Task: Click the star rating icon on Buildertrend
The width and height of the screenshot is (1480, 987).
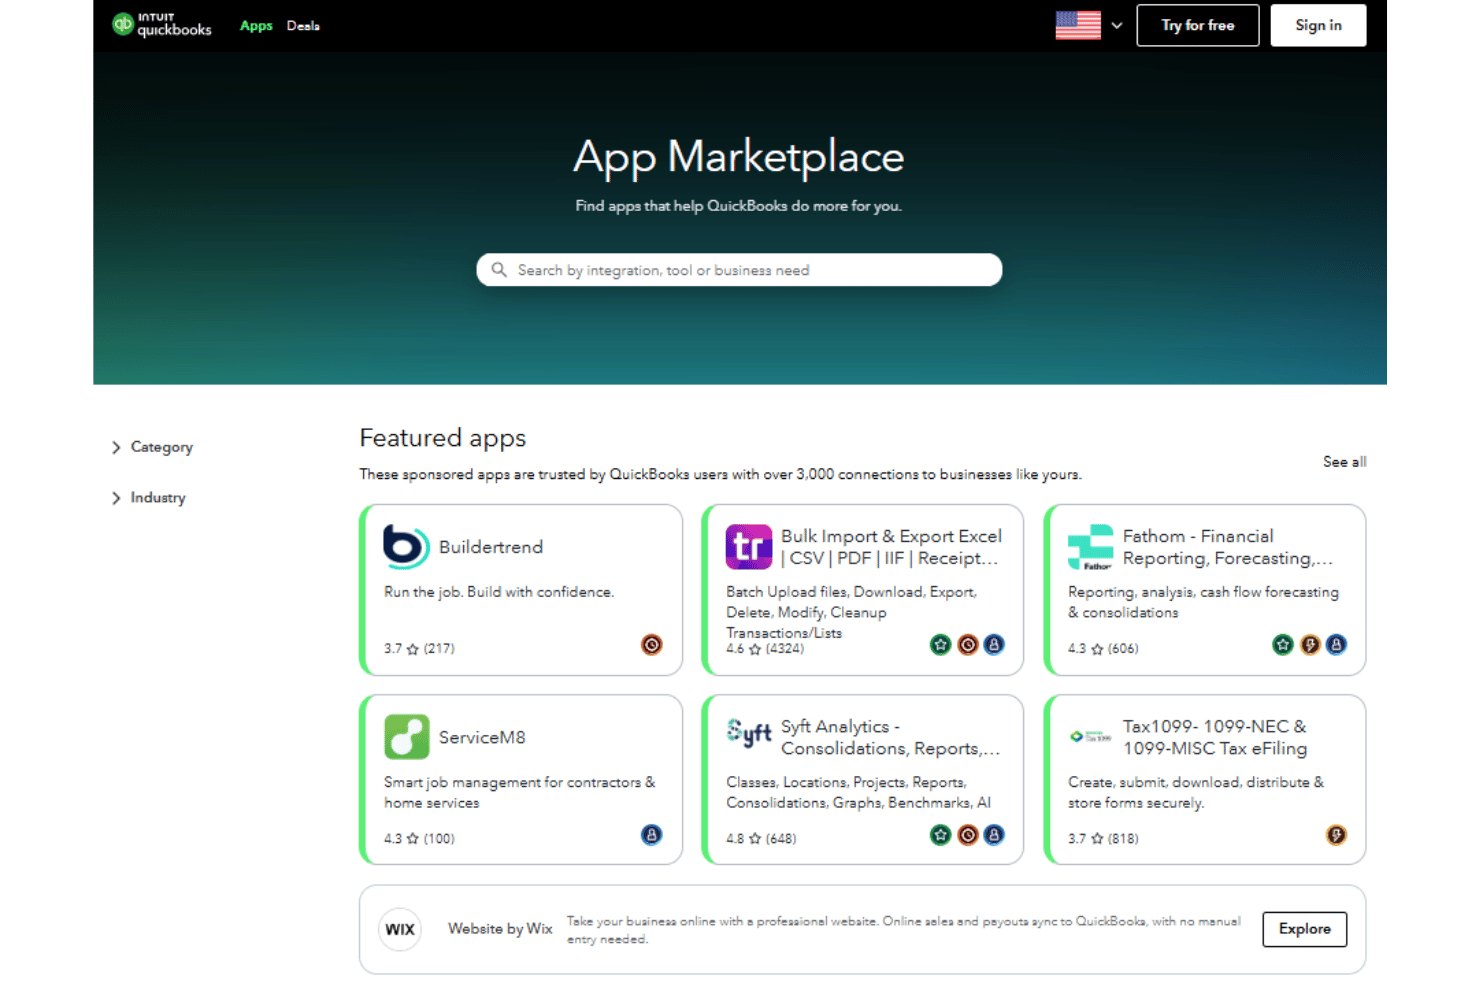Action: tap(412, 649)
